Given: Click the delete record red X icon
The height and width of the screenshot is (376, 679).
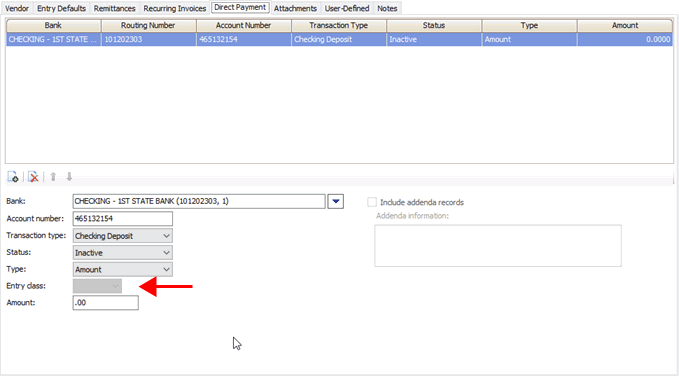Looking at the screenshot, I should click(33, 177).
